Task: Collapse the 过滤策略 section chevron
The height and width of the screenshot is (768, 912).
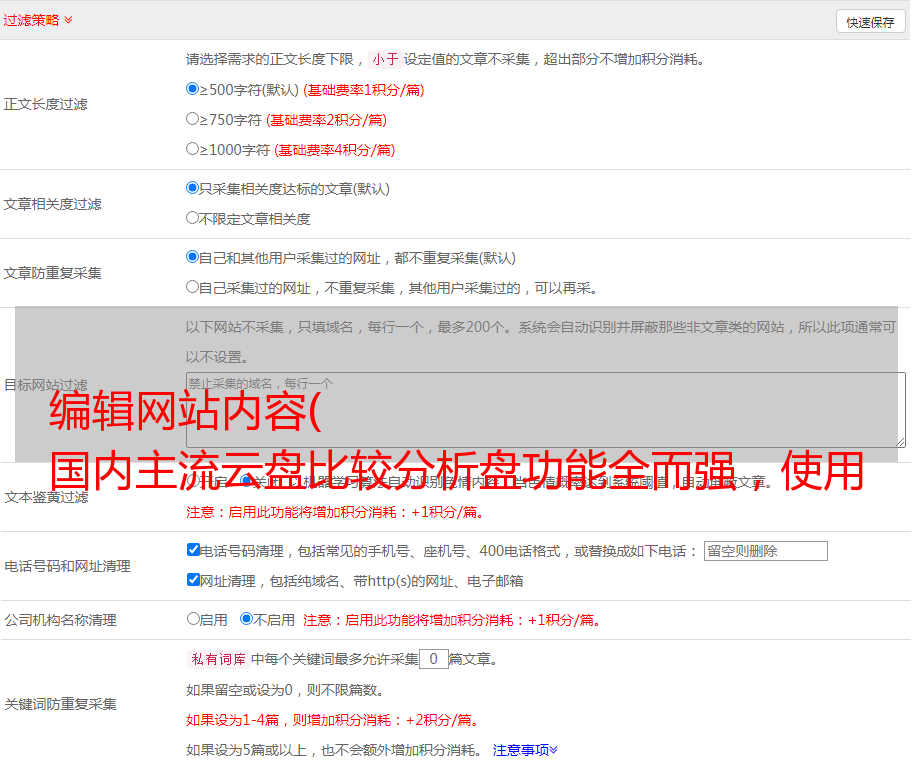Action: click(68, 20)
